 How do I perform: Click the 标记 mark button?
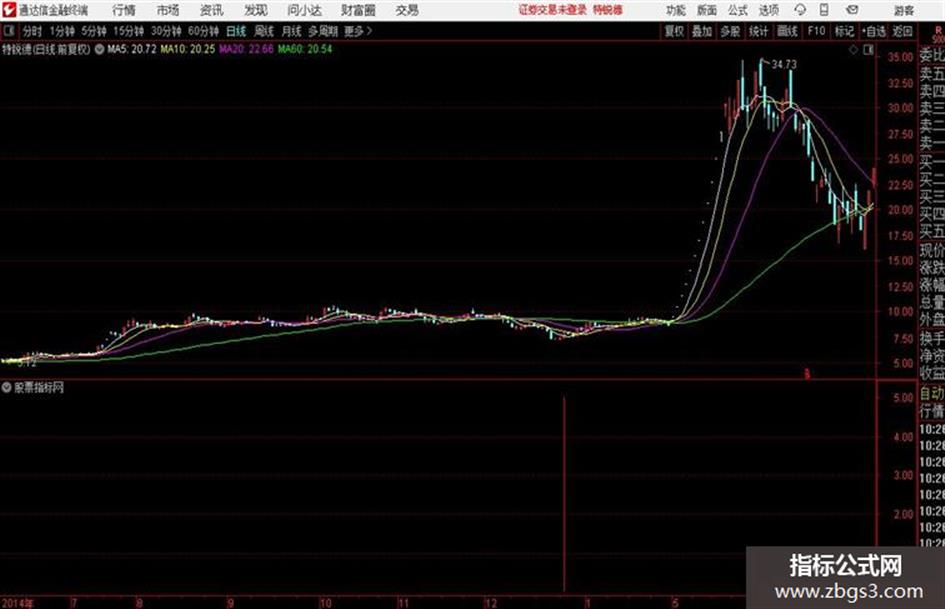[844, 31]
